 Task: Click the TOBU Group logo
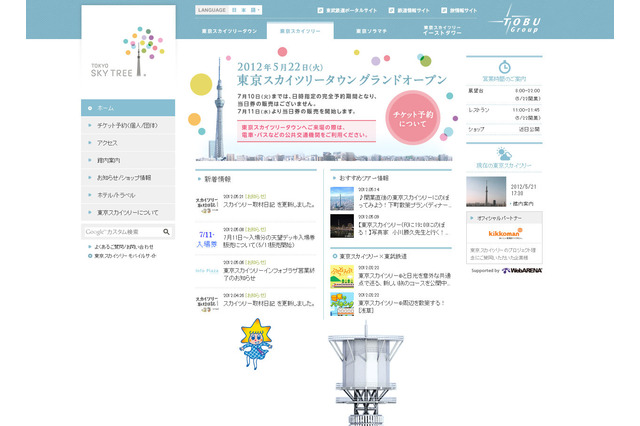pos(515,22)
